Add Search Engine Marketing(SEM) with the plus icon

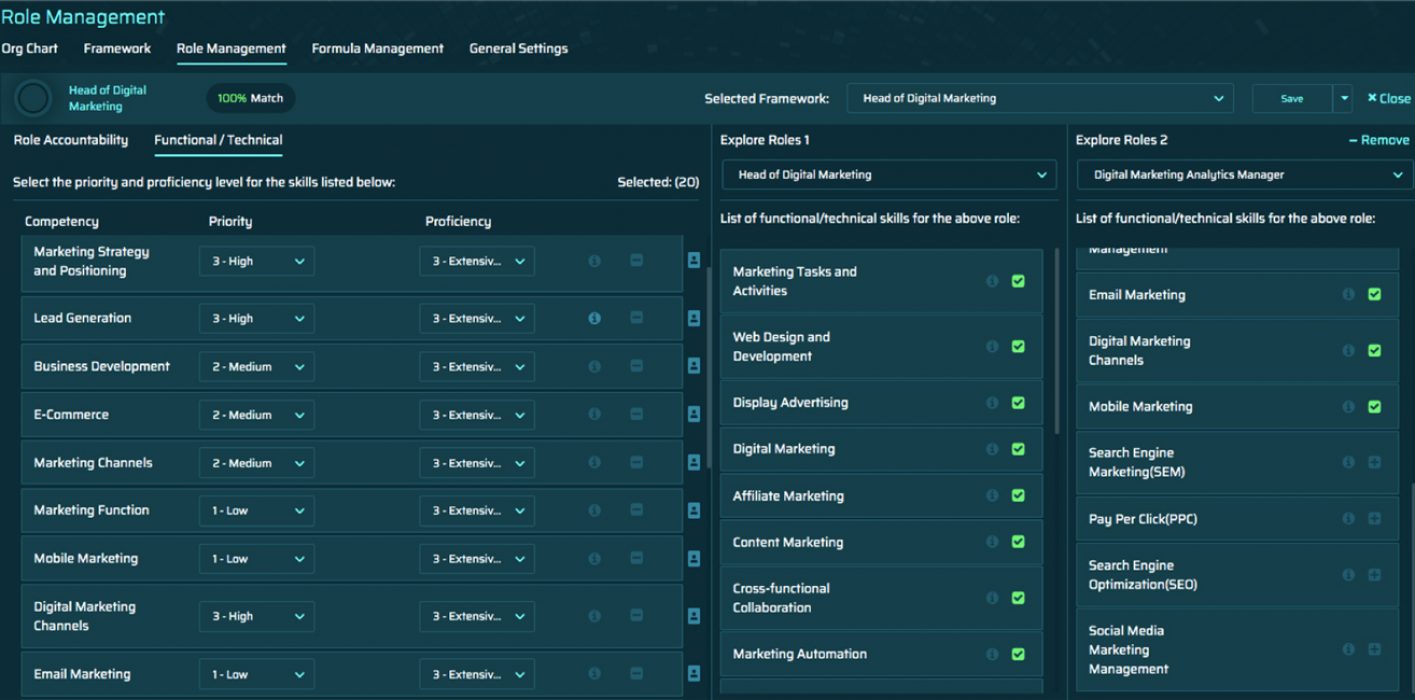click(x=1374, y=462)
